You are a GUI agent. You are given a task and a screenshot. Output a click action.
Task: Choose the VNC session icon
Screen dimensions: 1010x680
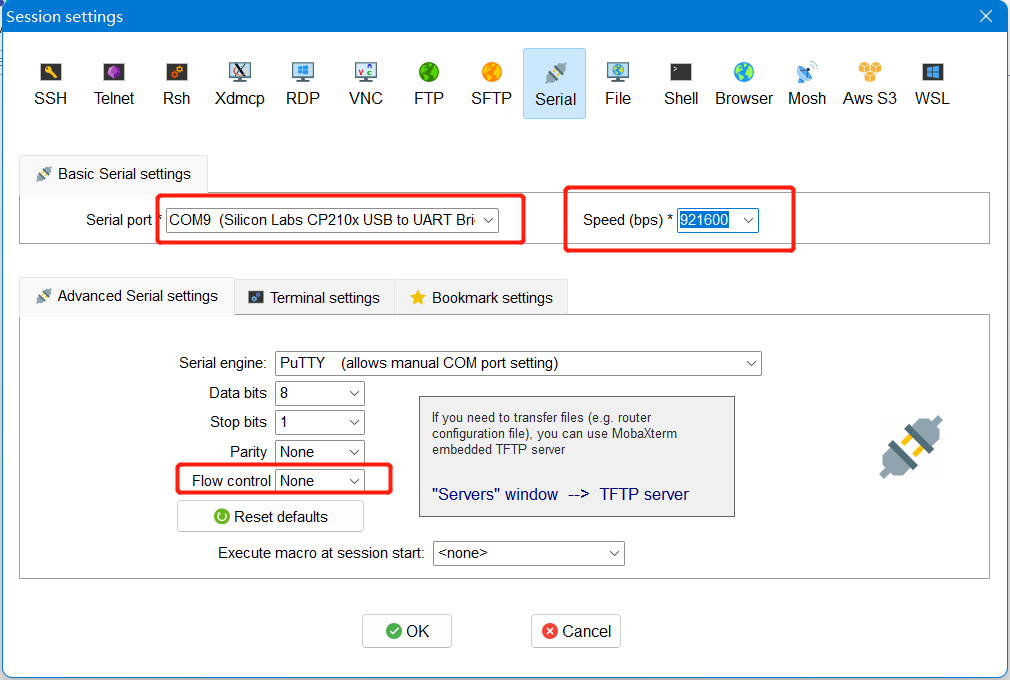tap(366, 84)
